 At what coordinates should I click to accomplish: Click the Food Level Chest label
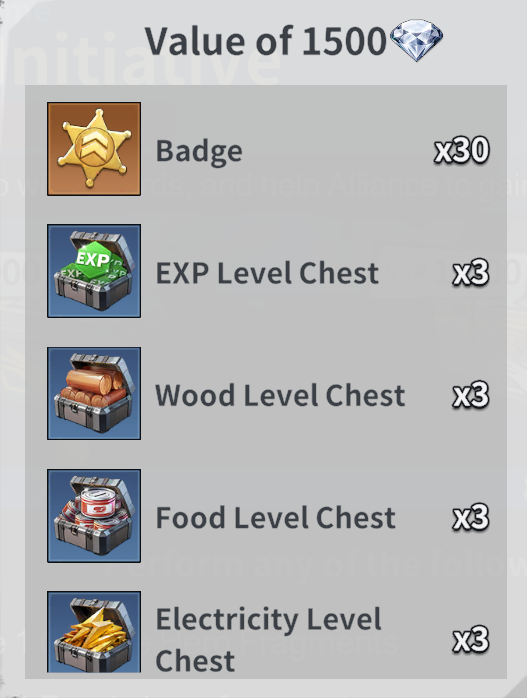(x=276, y=517)
